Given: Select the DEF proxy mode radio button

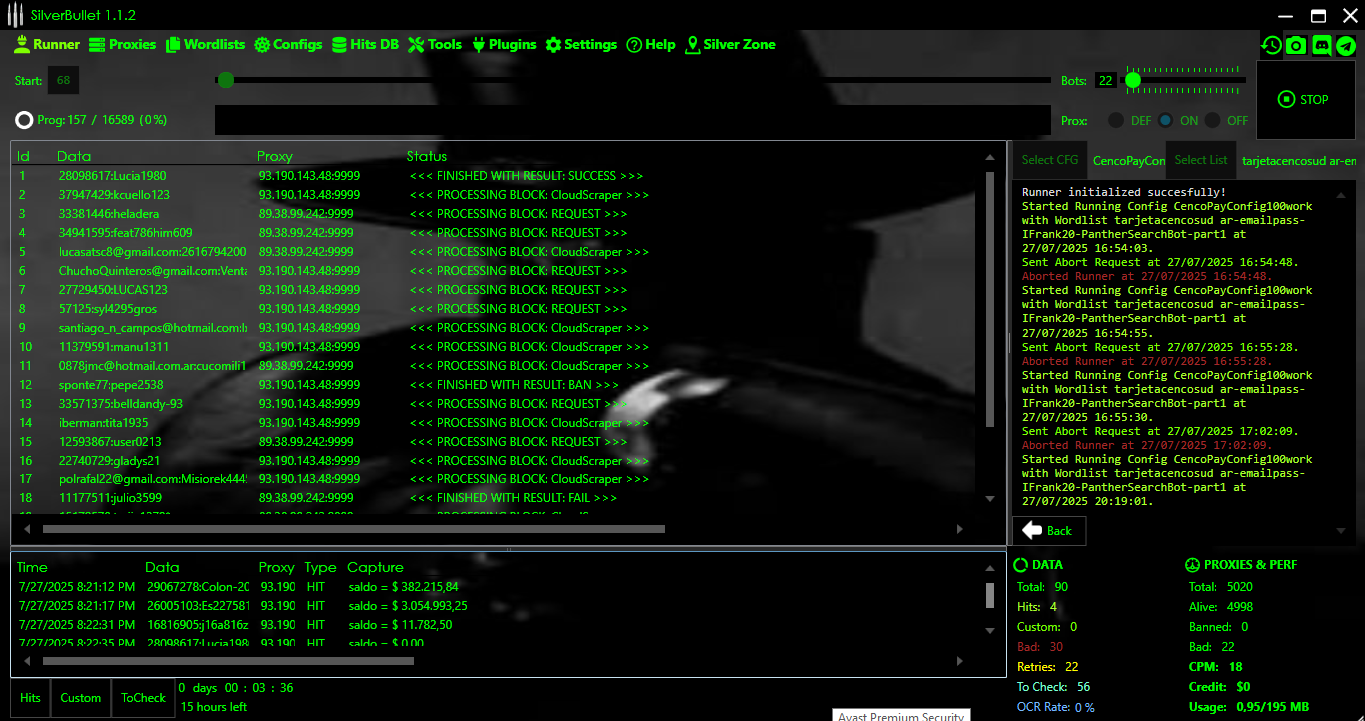Looking at the screenshot, I should tap(1115, 120).
